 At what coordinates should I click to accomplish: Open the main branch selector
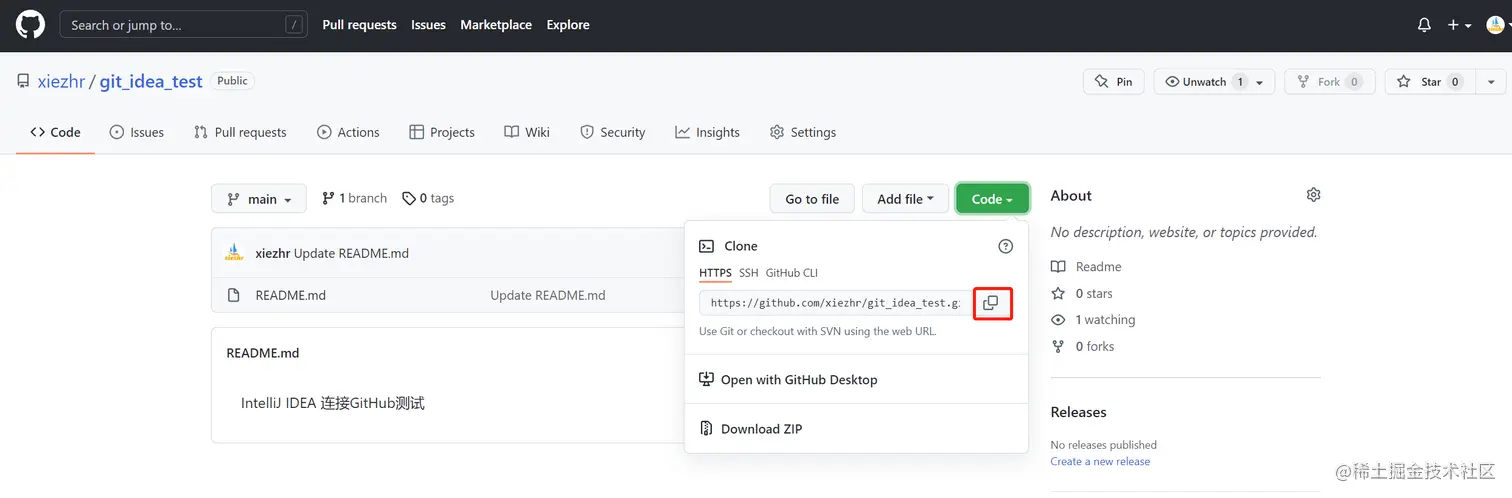pos(258,199)
